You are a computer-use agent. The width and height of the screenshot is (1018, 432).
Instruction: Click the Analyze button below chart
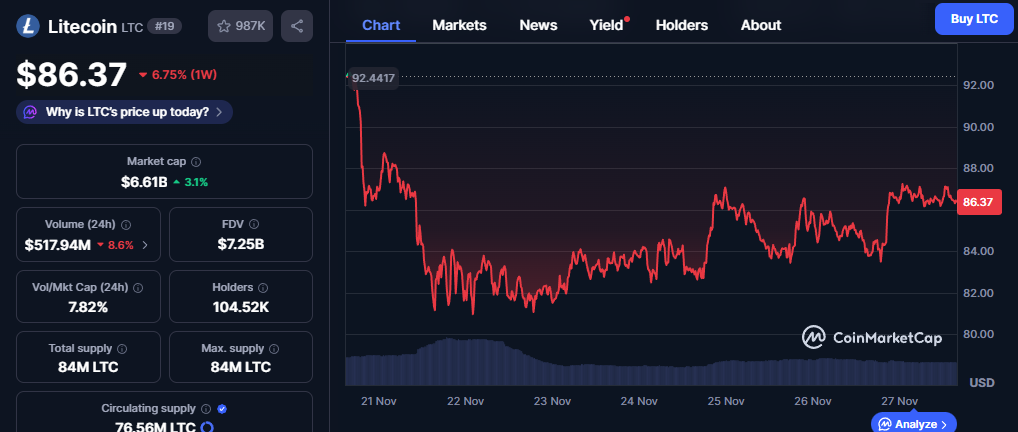click(x=913, y=424)
